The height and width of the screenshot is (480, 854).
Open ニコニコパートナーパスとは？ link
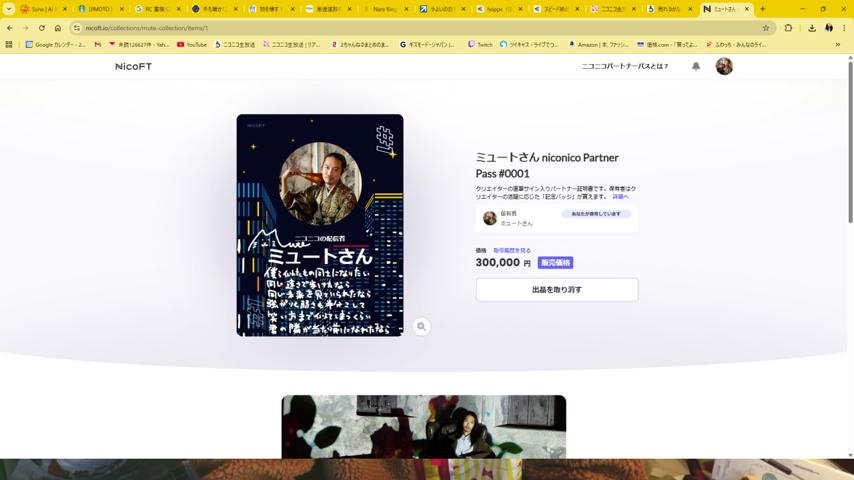(625, 66)
